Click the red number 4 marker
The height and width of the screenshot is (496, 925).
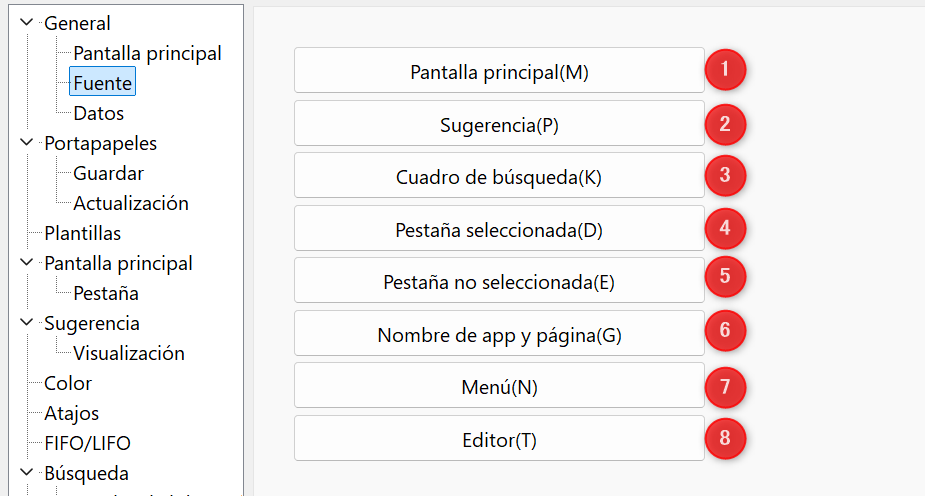click(725, 228)
